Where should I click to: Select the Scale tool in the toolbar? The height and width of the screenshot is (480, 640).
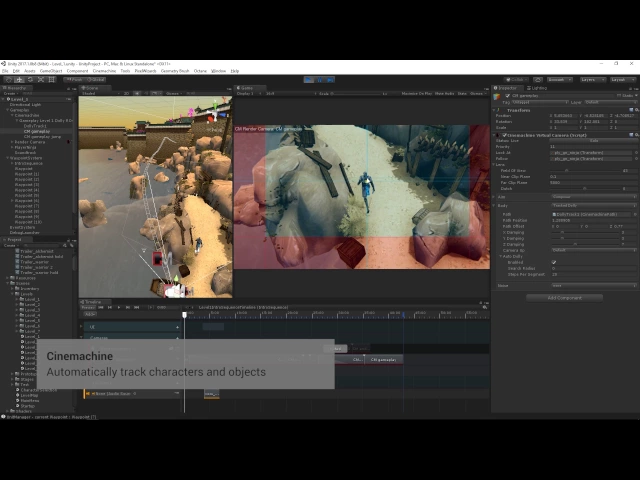pyautogui.click(x=41, y=80)
